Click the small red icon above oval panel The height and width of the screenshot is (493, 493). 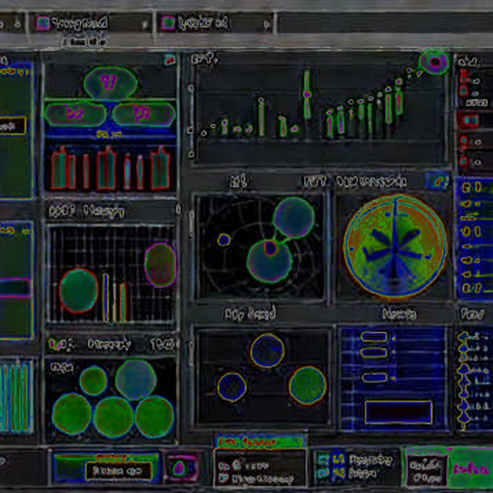[x=170, y=60]
